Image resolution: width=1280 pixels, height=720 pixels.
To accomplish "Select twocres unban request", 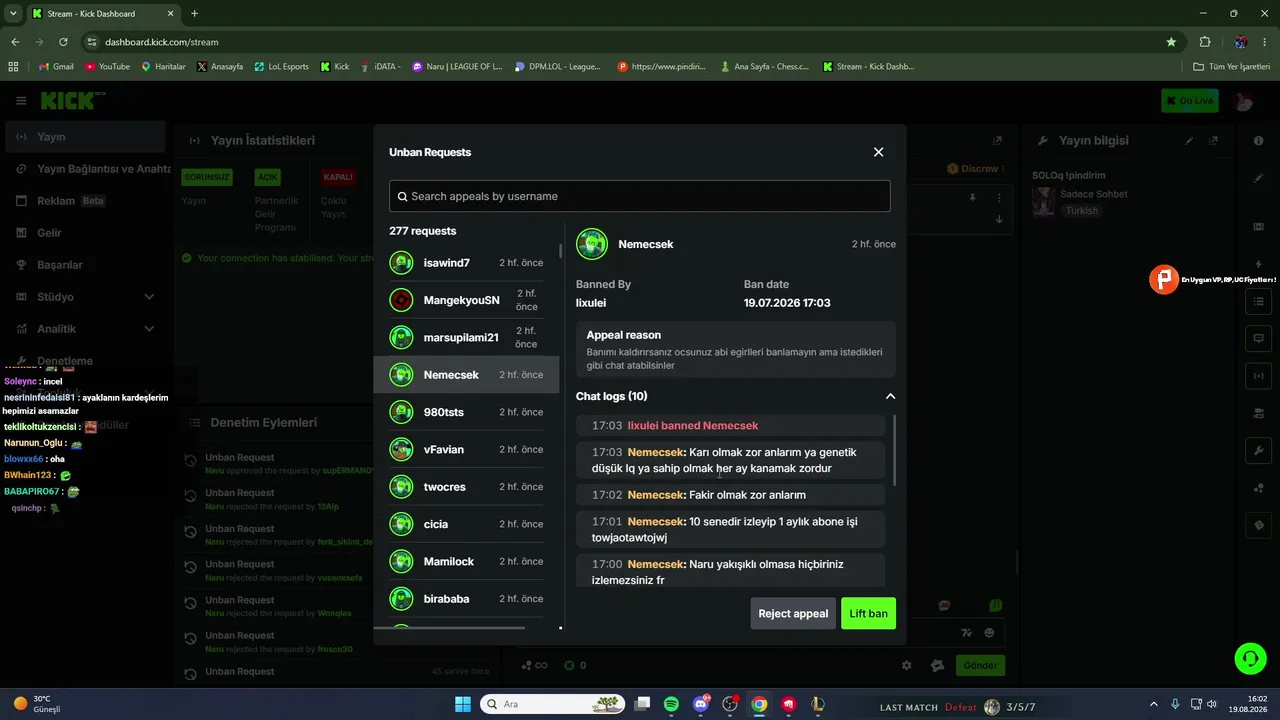I will (x=466, y=487).
